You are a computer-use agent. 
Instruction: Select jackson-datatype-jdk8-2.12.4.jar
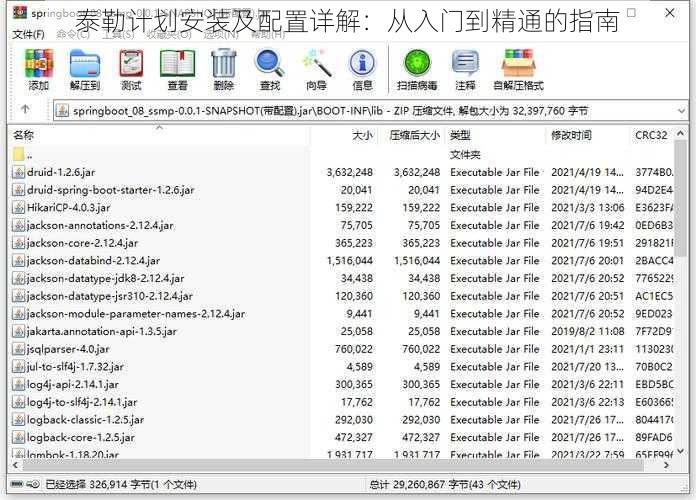click(105, 278)
